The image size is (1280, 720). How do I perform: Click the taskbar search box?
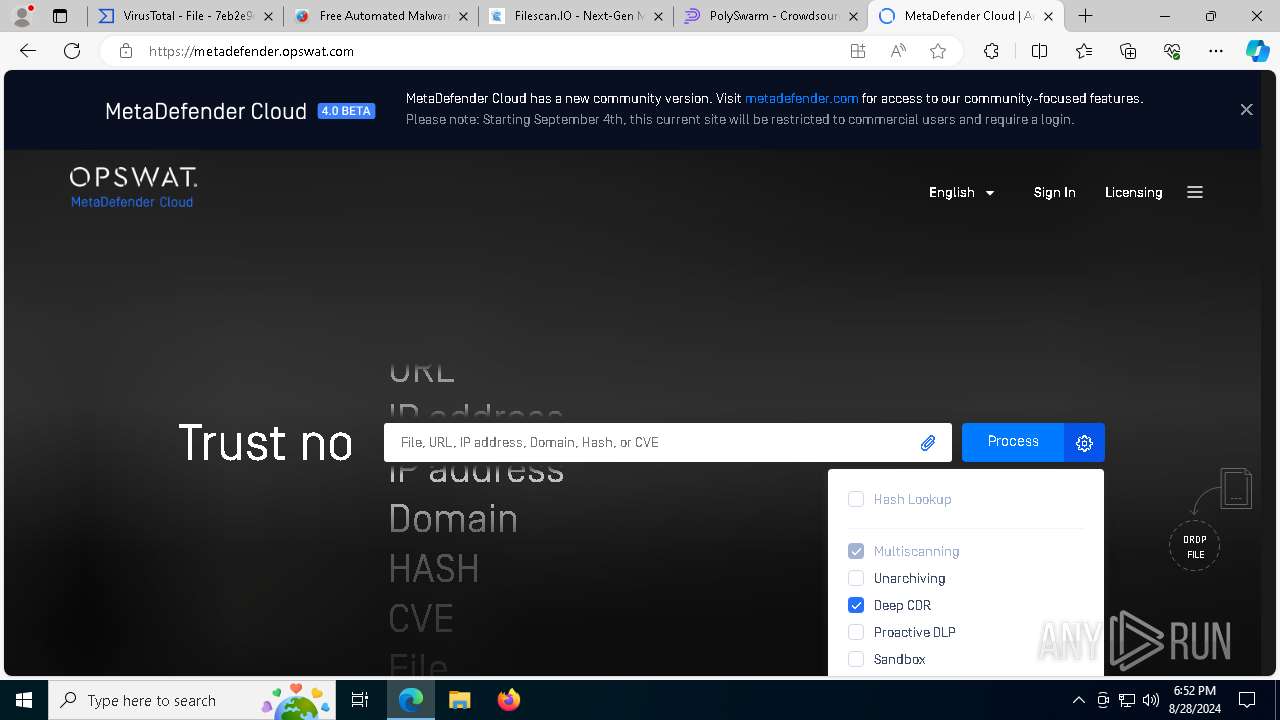click(x=190, y=700)
